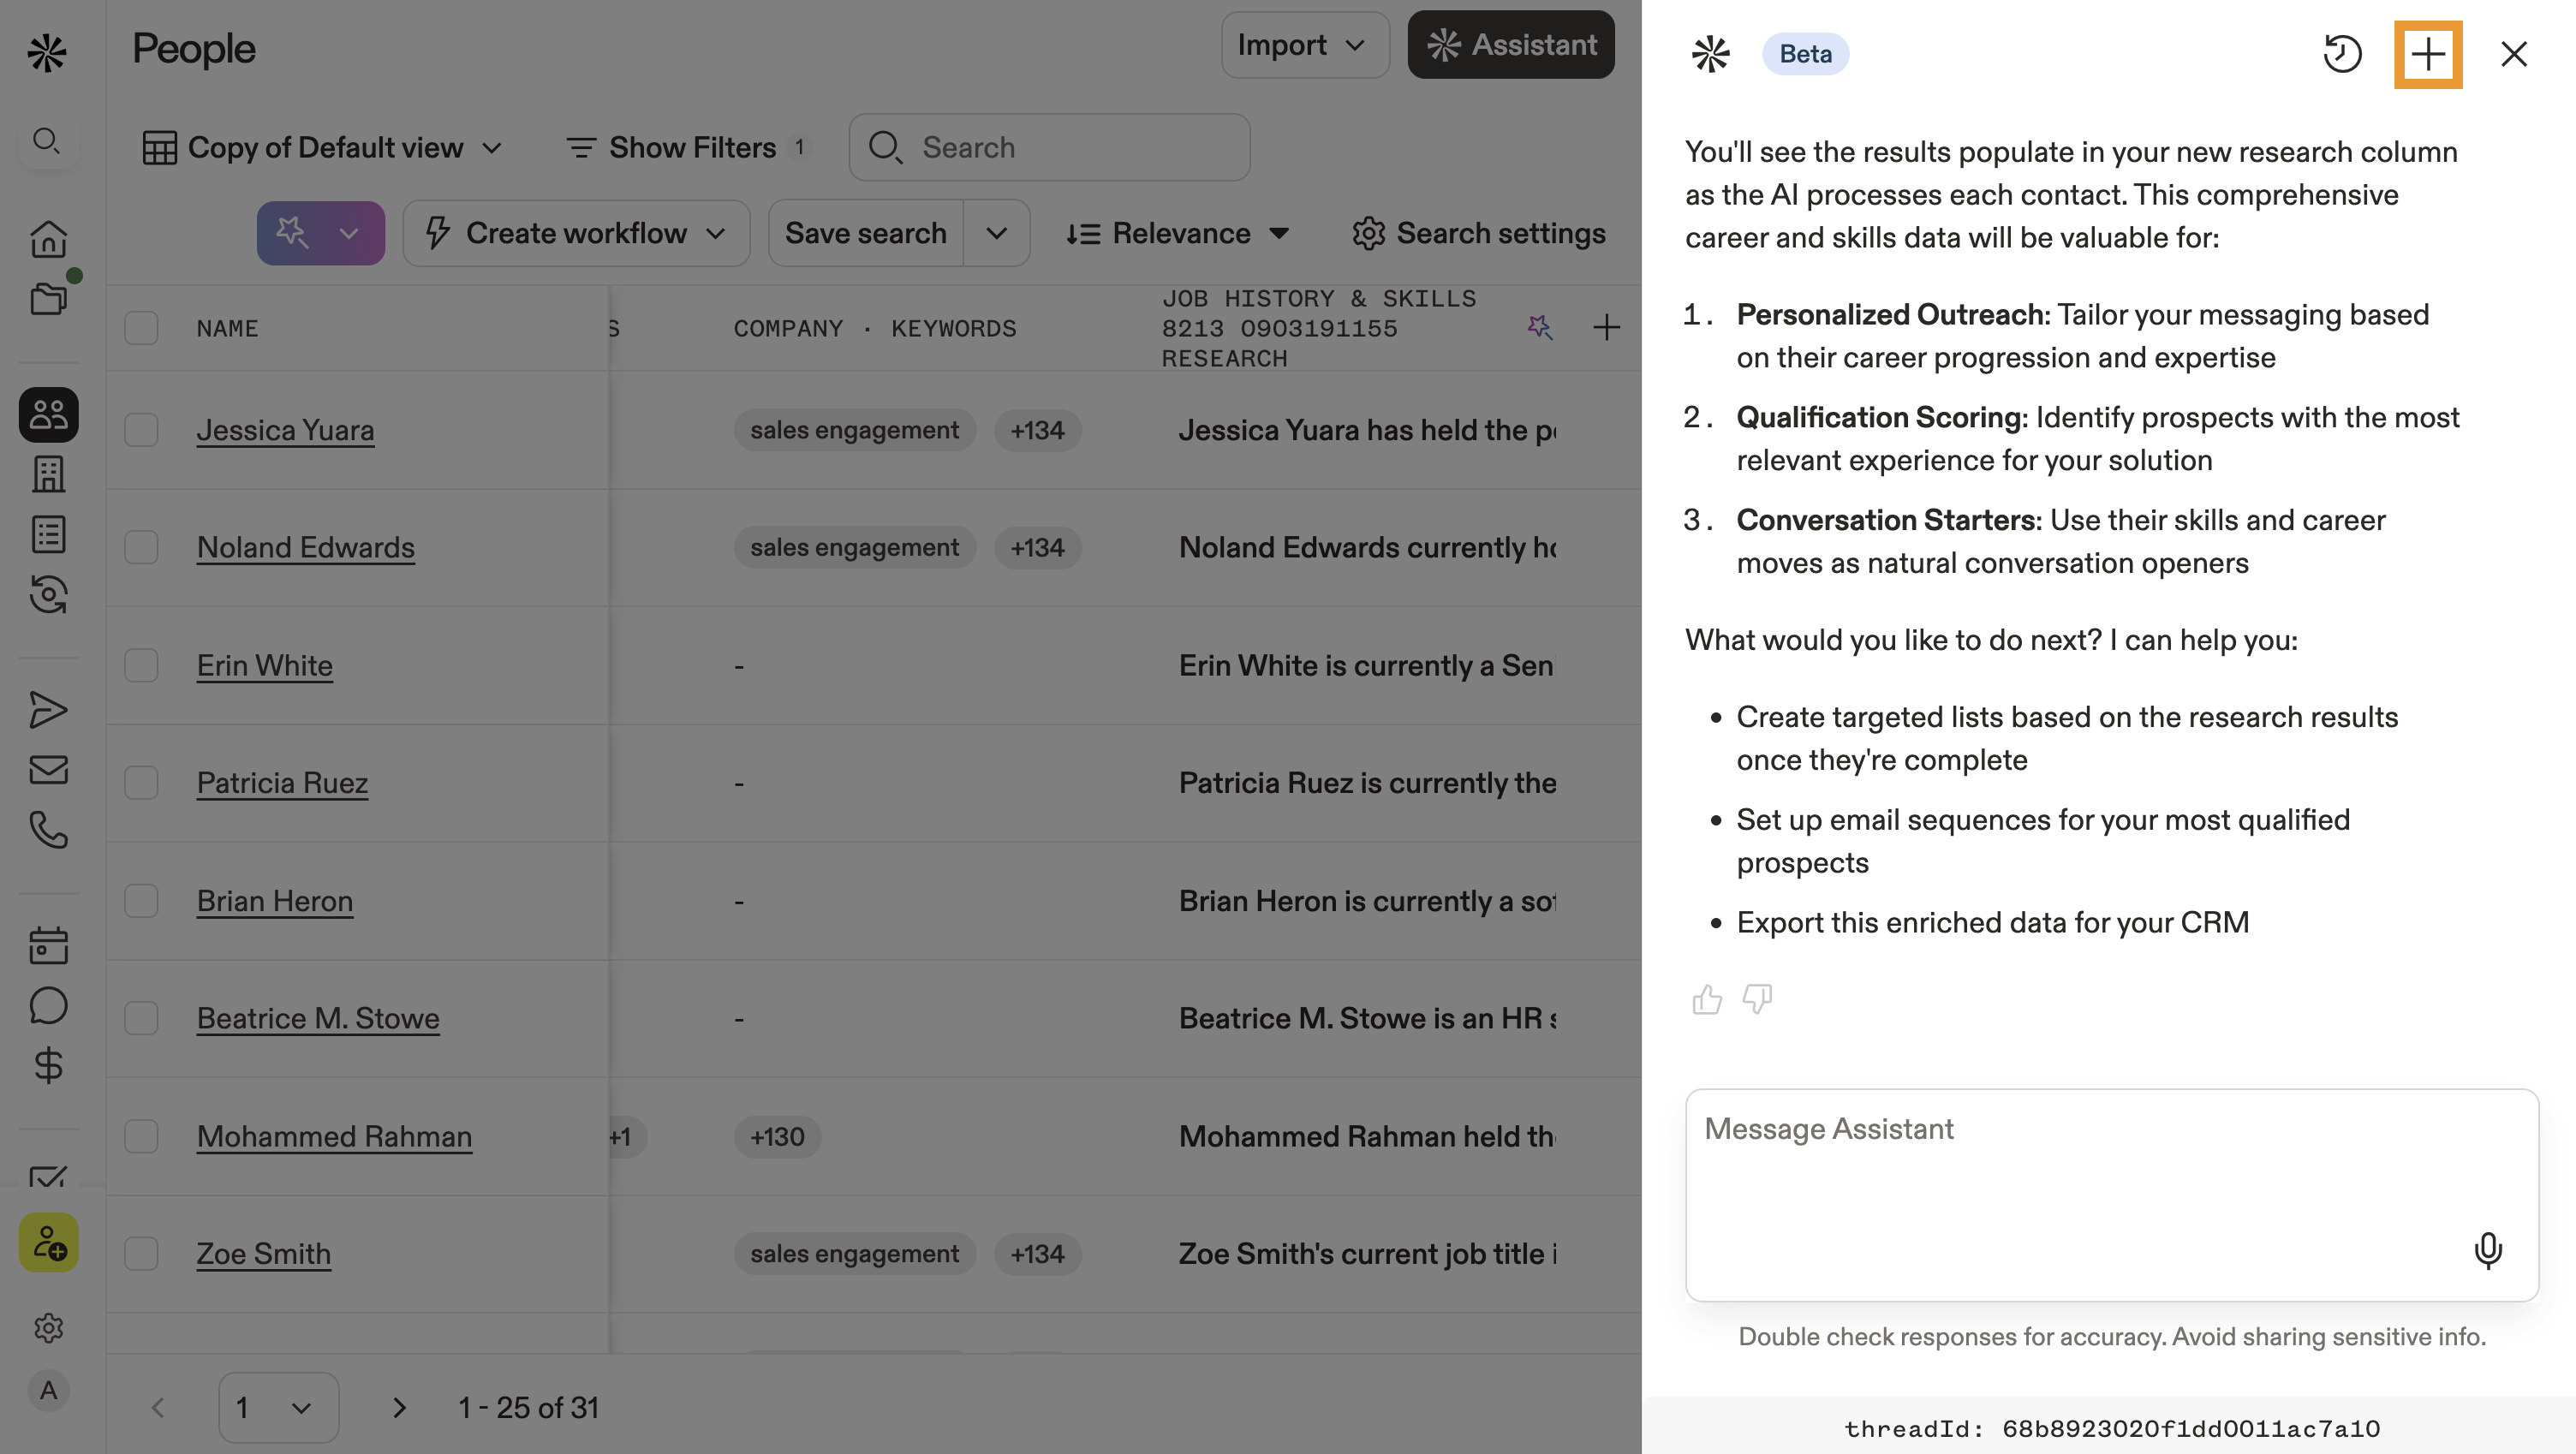This screenshot has width=2576, height=1454.
Task: Select the Jessica Yuara row checkbox
Action: (x=141, y=430)
